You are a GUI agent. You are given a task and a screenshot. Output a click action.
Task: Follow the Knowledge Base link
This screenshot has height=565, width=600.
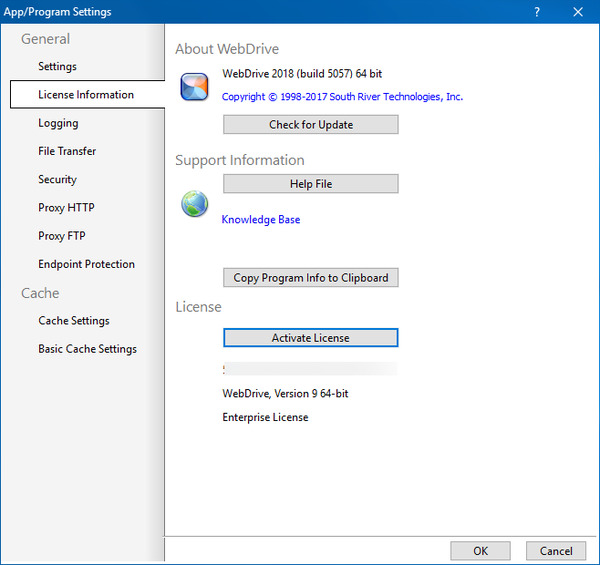[x=261, y=220]
